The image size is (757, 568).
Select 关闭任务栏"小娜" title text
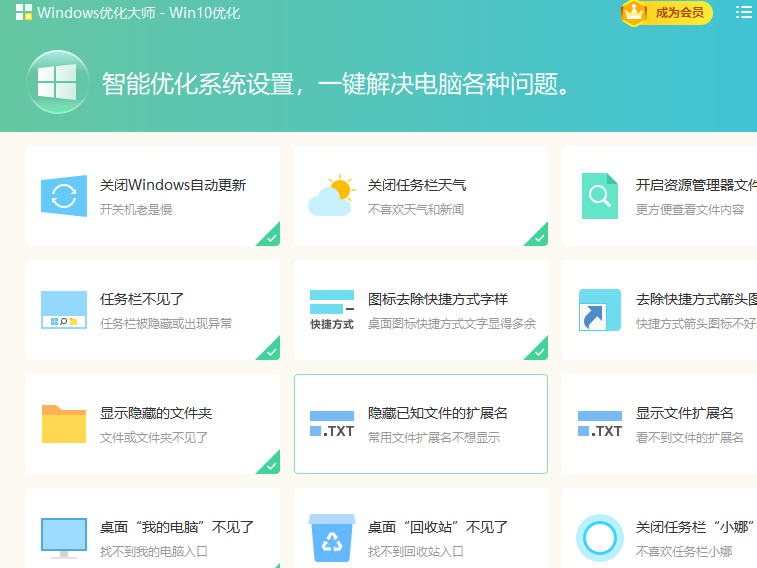[695, 526]
